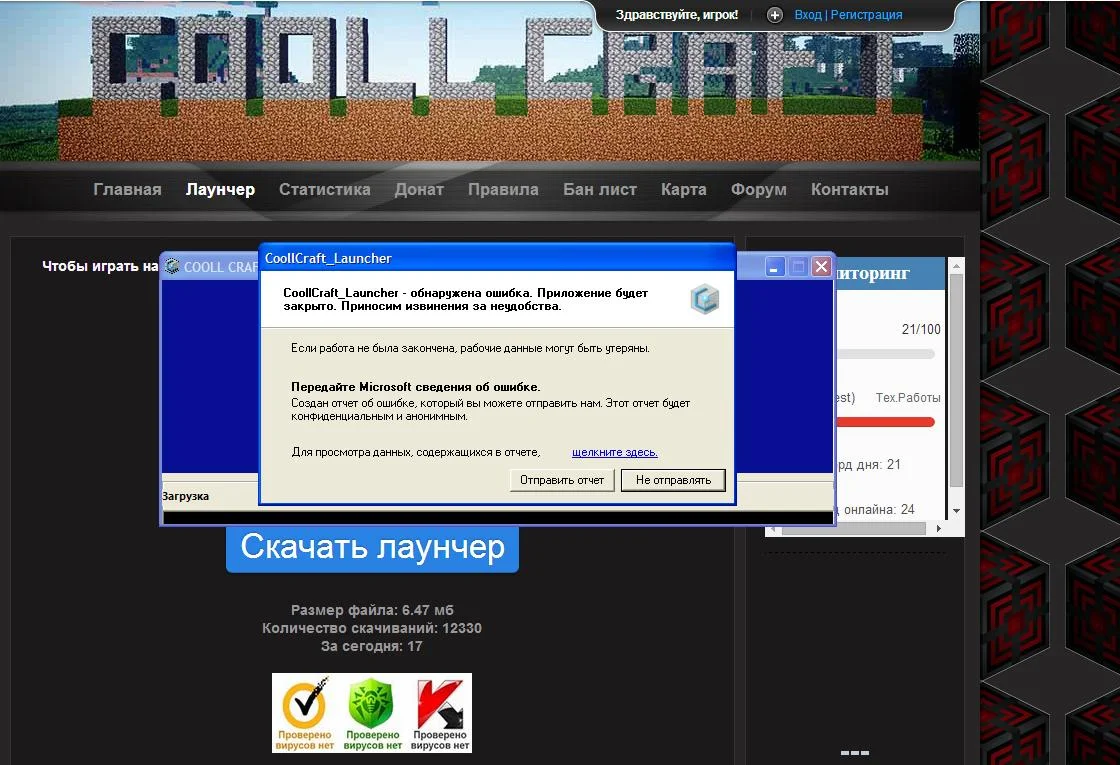This screenshot has width=1120, height=765.
Task: Click the CoollCraft_Launcher error dialog icon
Action: [705, 299]
